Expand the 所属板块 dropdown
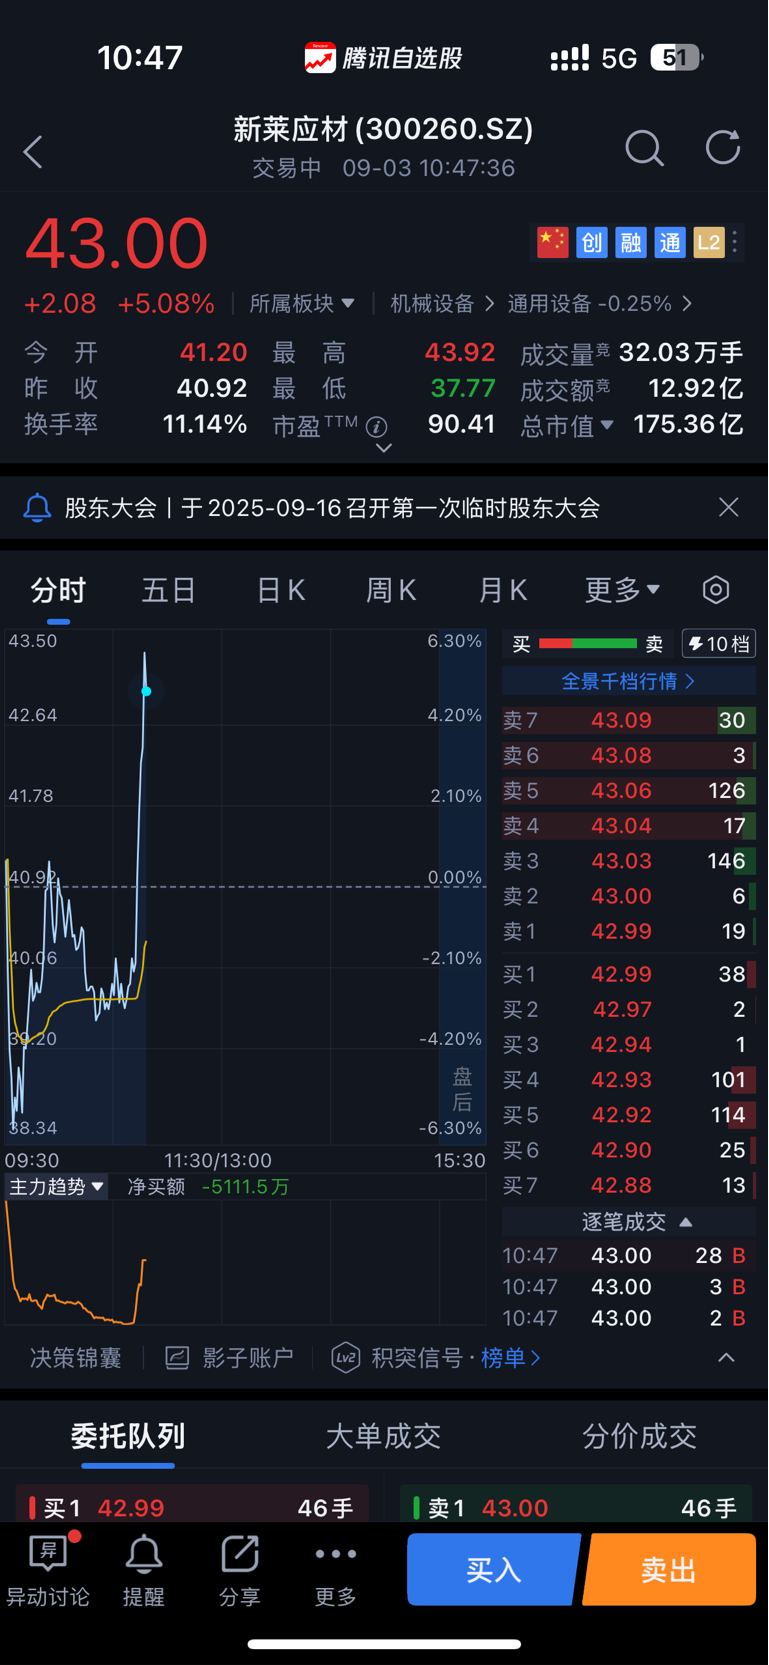Screen dimensions: 769x1665 point(302,303)
